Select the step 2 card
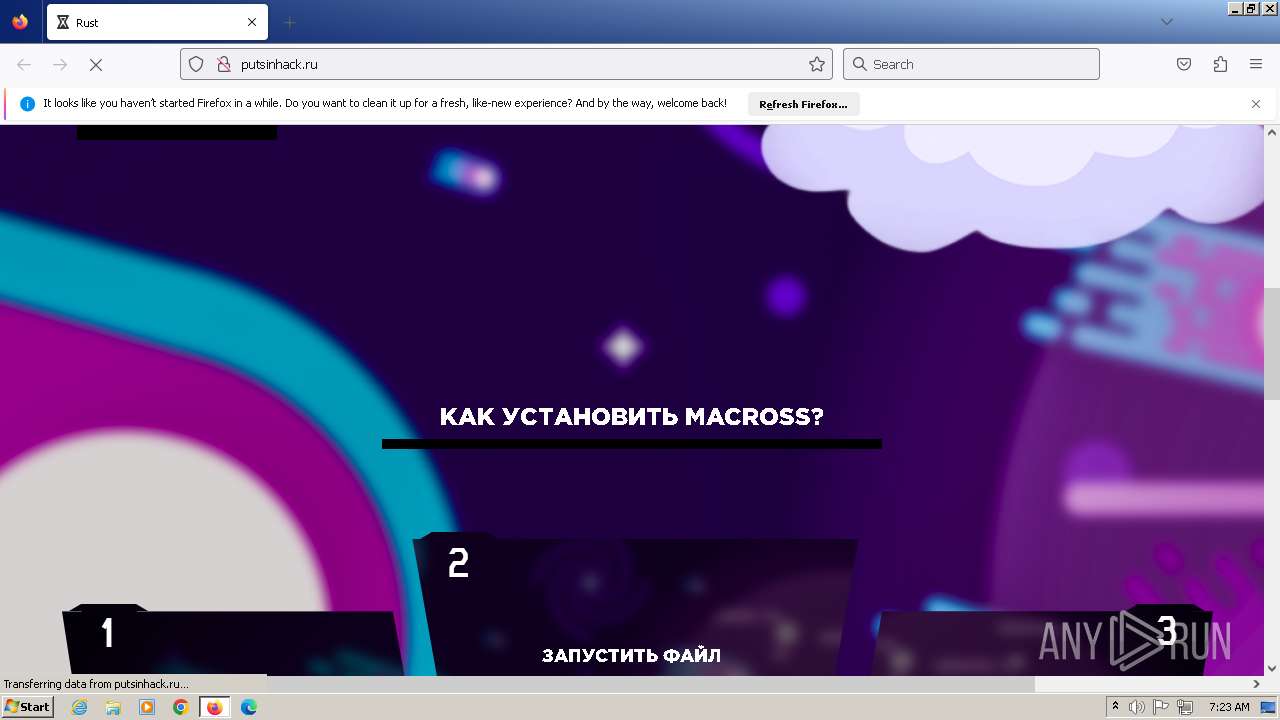 coord(636,604)
